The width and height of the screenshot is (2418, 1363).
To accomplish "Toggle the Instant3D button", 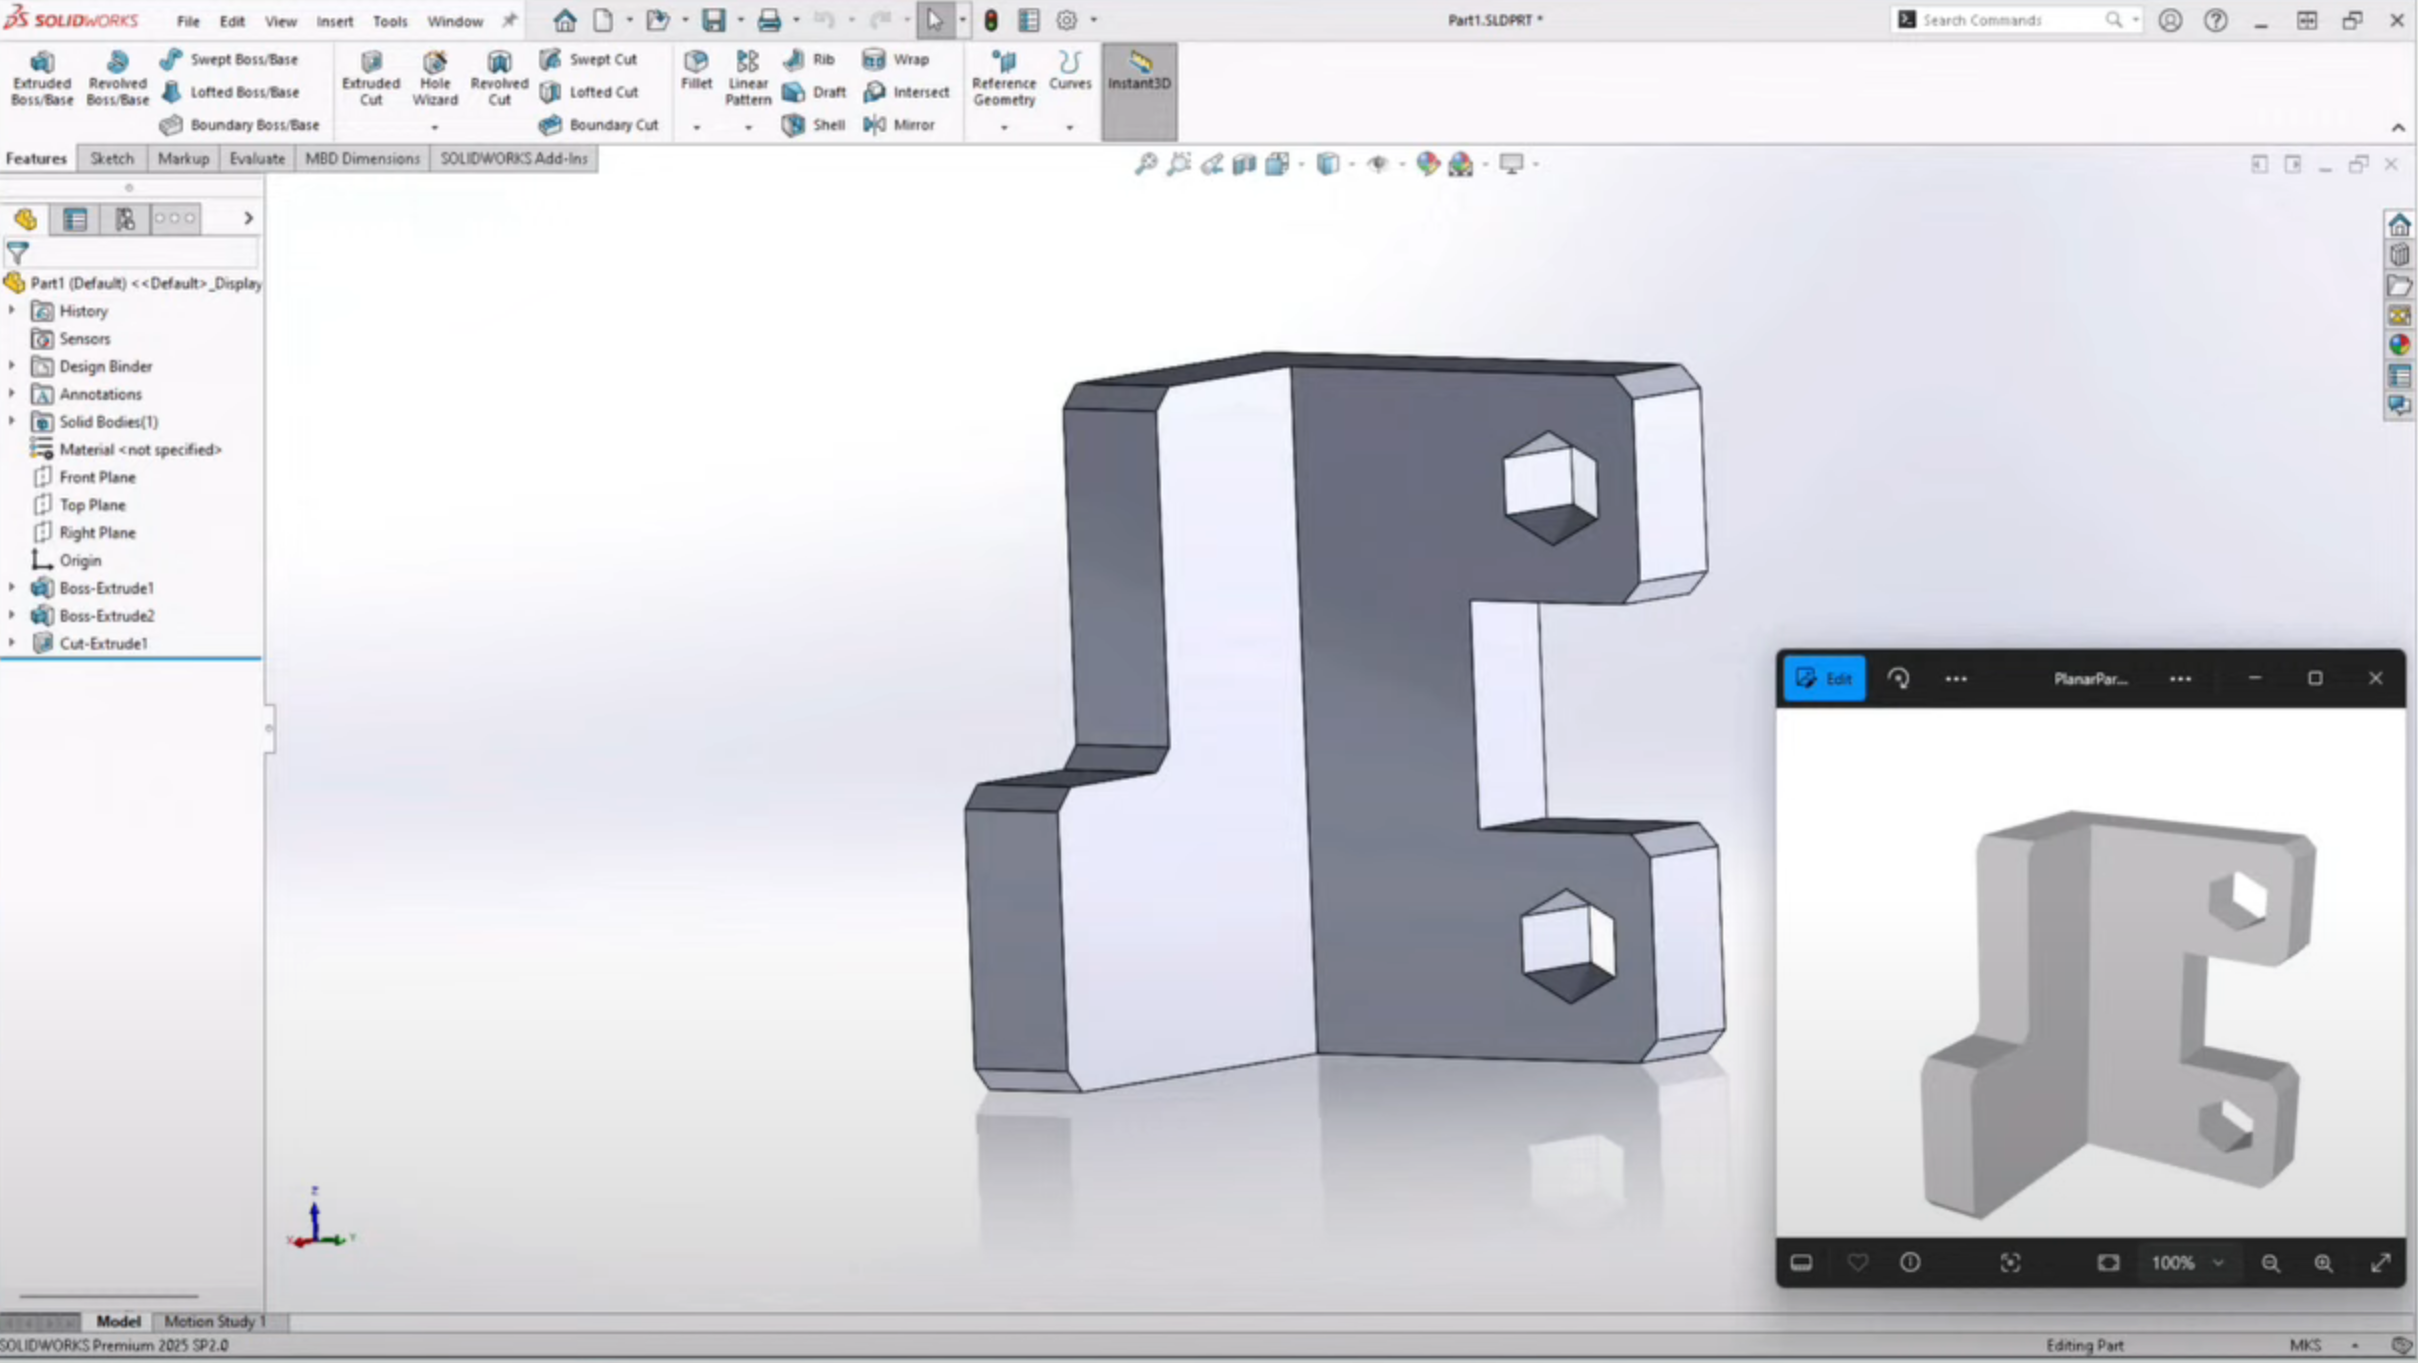I will (x=1139, y=71).
